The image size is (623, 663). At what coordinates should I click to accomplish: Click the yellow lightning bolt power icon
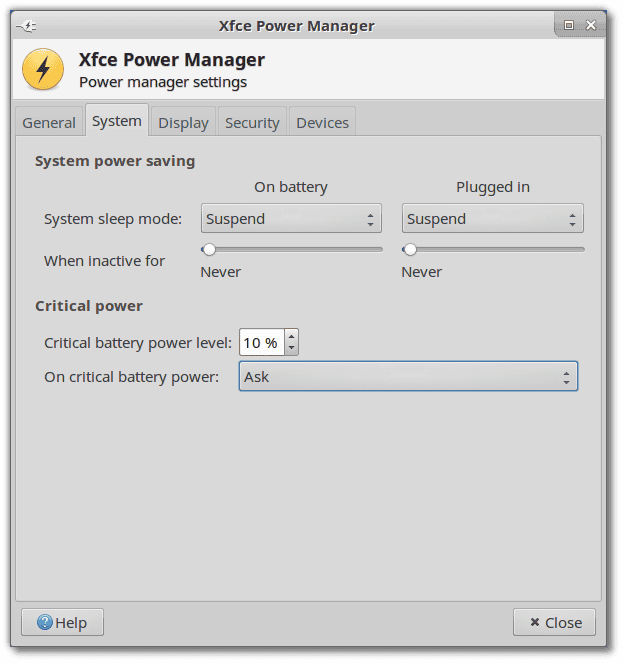point(43,69)
